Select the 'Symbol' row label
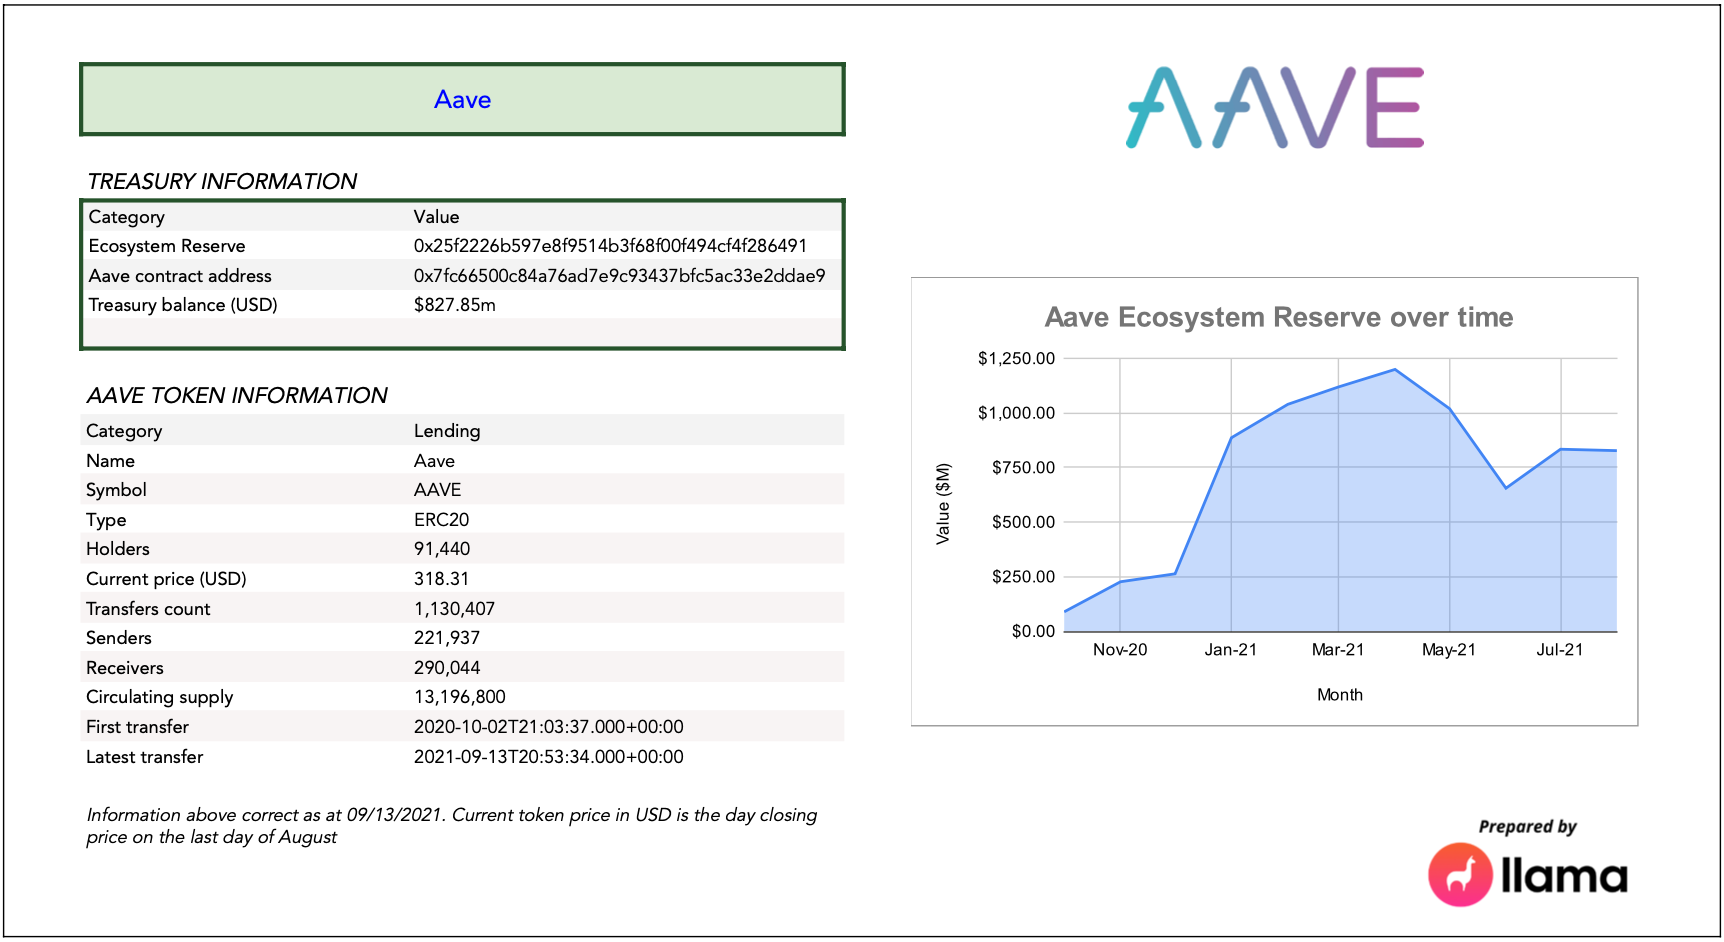 click(116, 490)
